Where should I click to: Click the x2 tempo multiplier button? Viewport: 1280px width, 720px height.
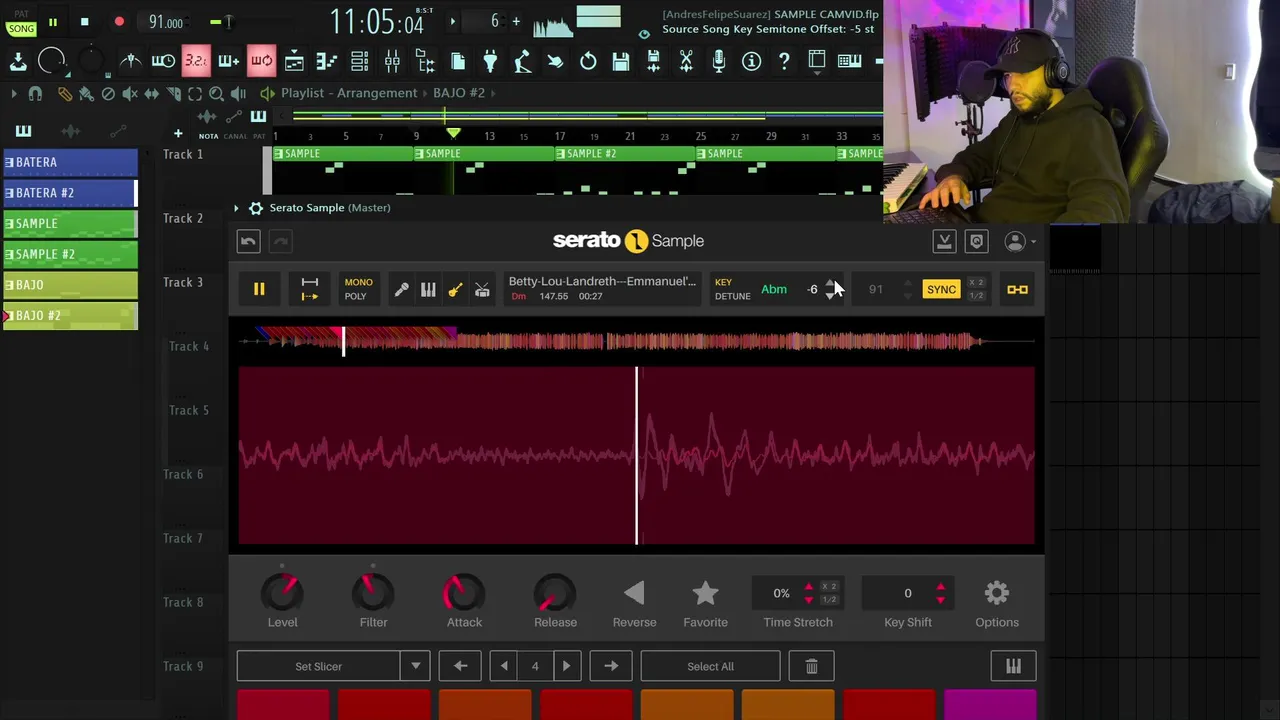976,283
